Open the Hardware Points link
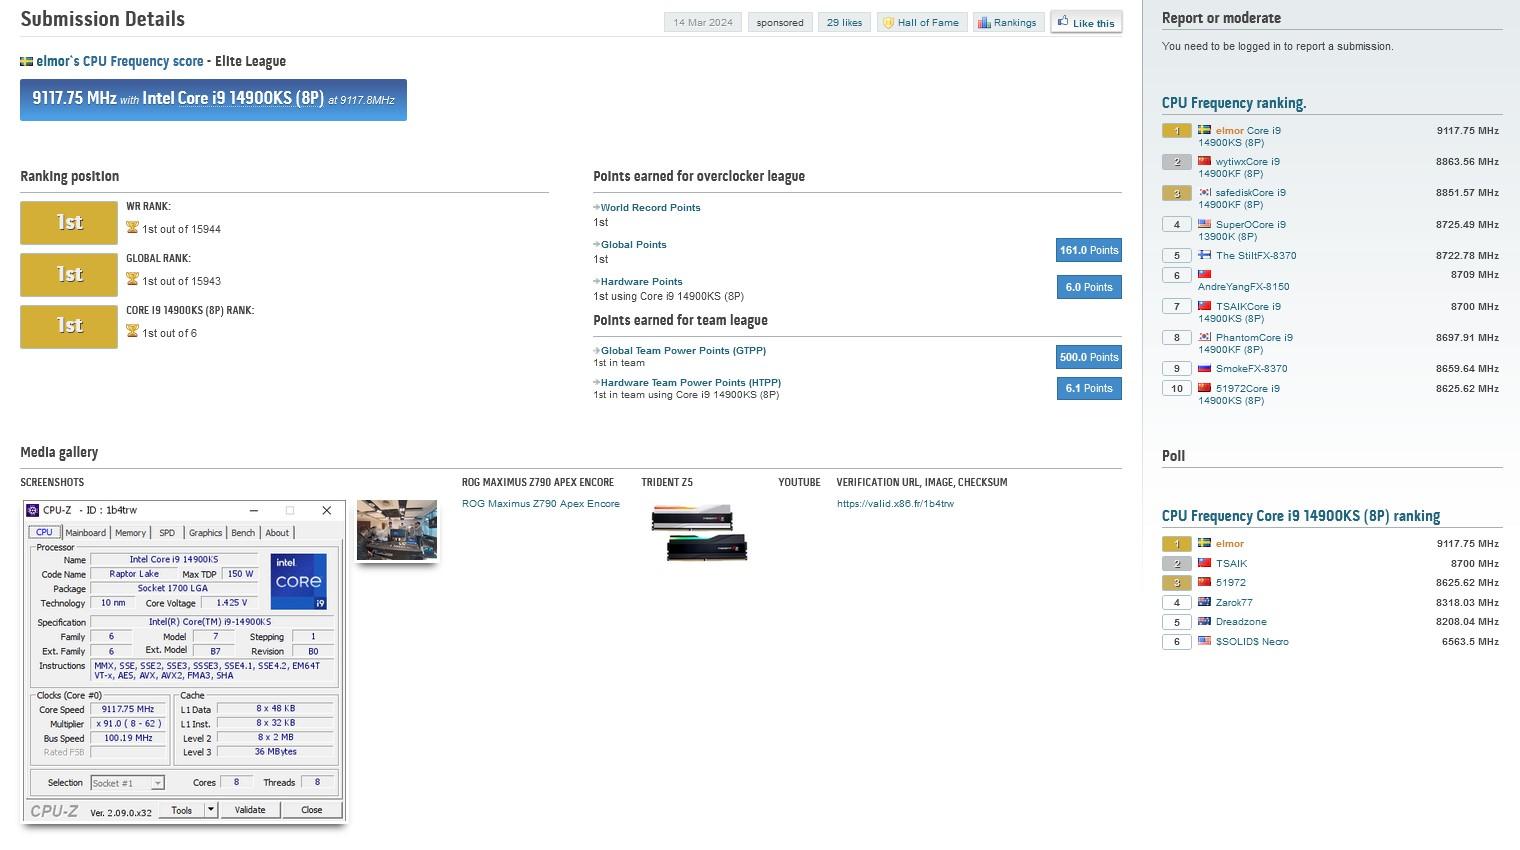Viewport: 1520px width, 850px height. (x=642, y=282)
